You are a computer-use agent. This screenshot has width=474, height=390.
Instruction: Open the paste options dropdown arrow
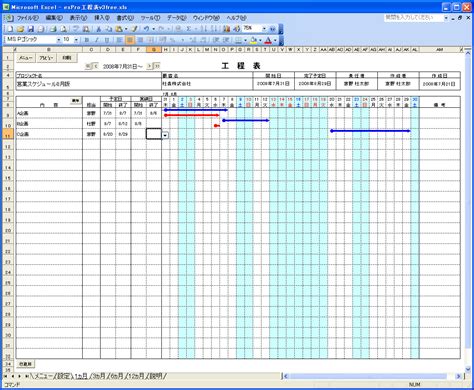point(126,29)
